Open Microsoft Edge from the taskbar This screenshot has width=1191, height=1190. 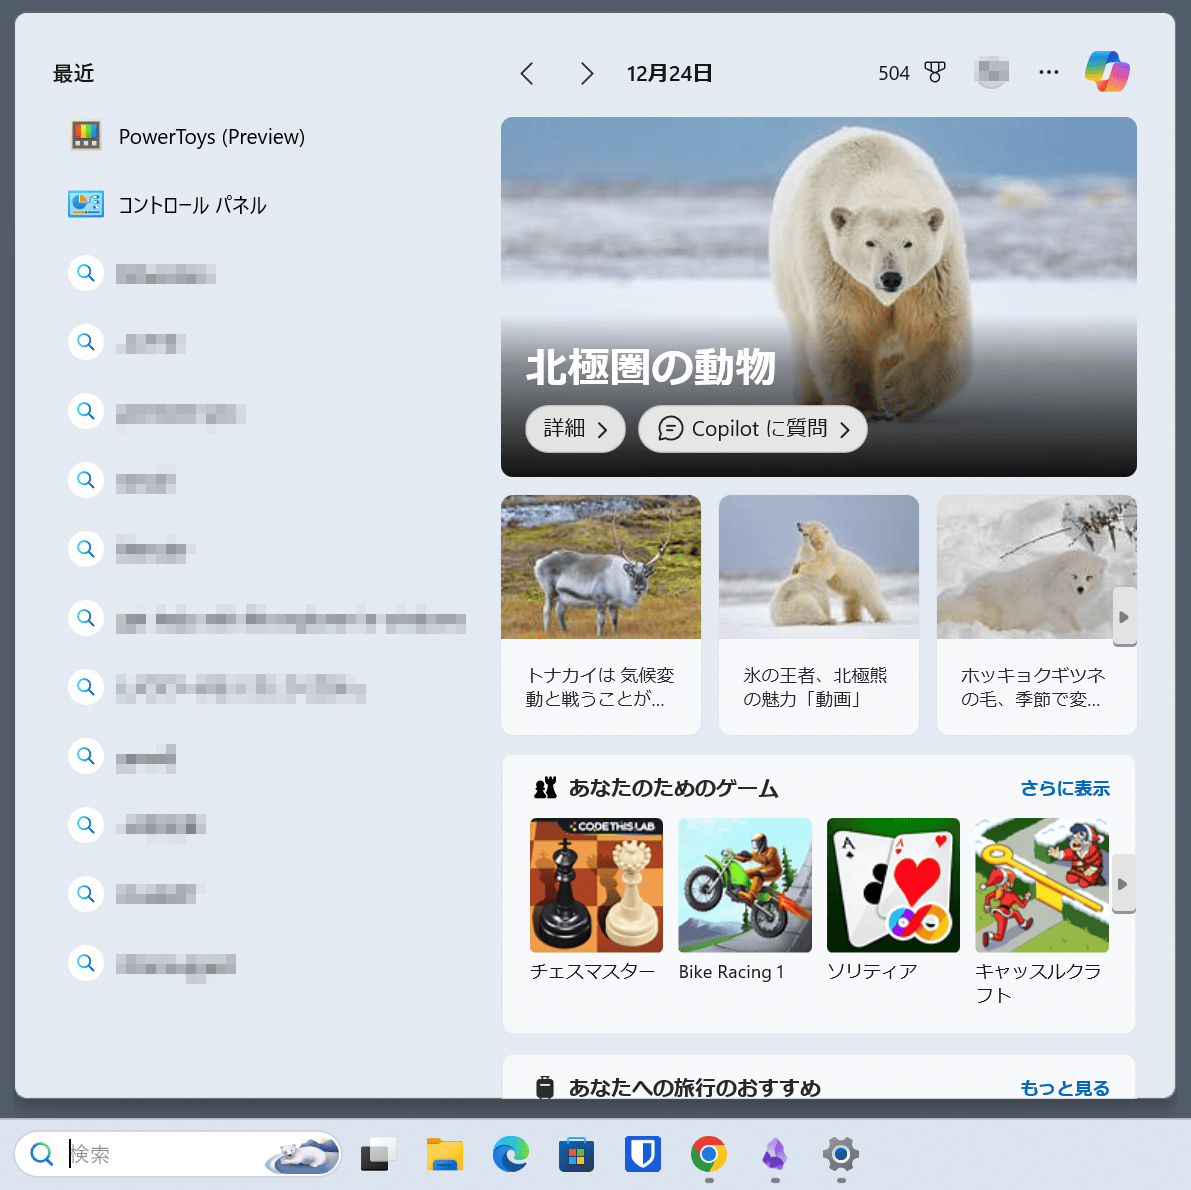pyautogui.click(x=511, y=1154)
